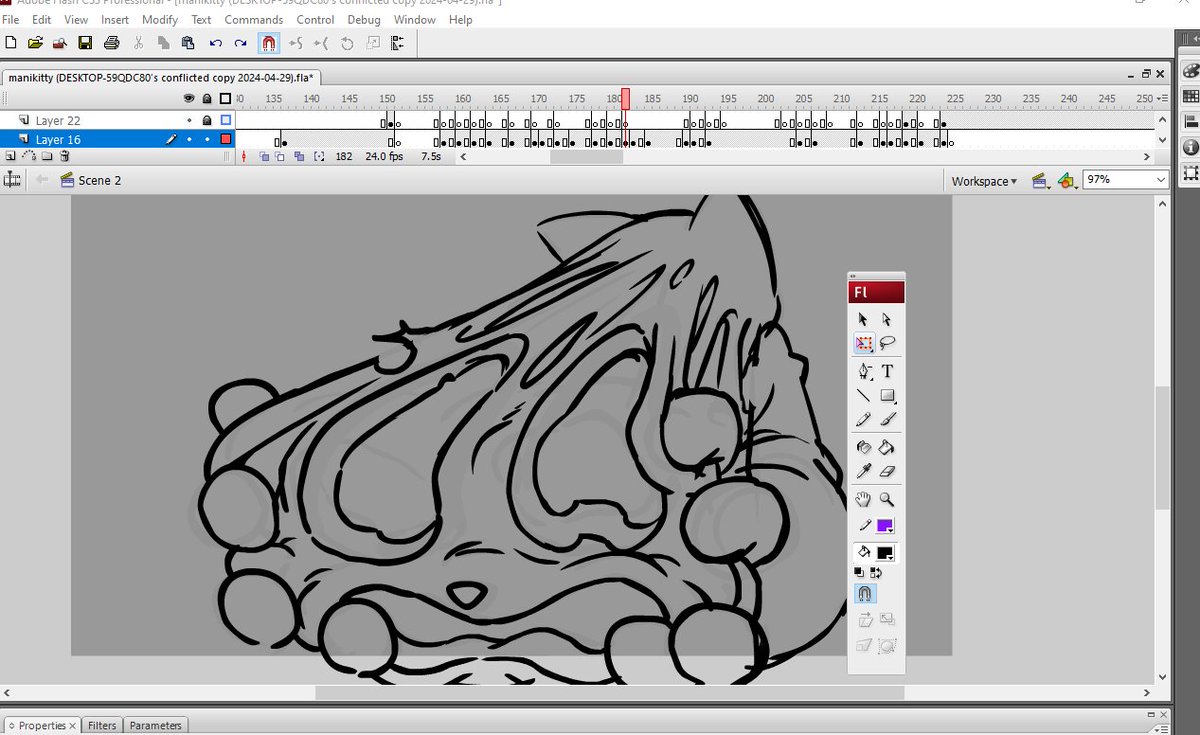
Task: Select the Lasso tool
Action: (x=887, y=344)
